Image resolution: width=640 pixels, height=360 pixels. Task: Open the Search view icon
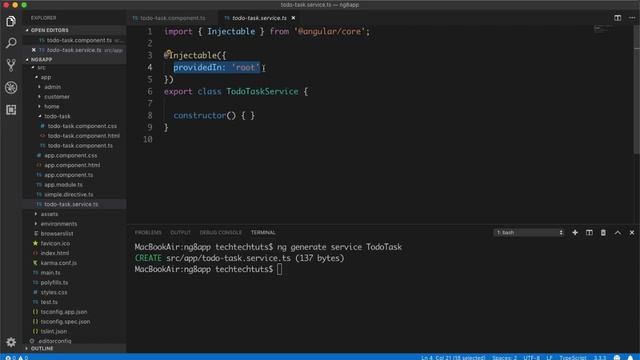click(x=11, y=43)
